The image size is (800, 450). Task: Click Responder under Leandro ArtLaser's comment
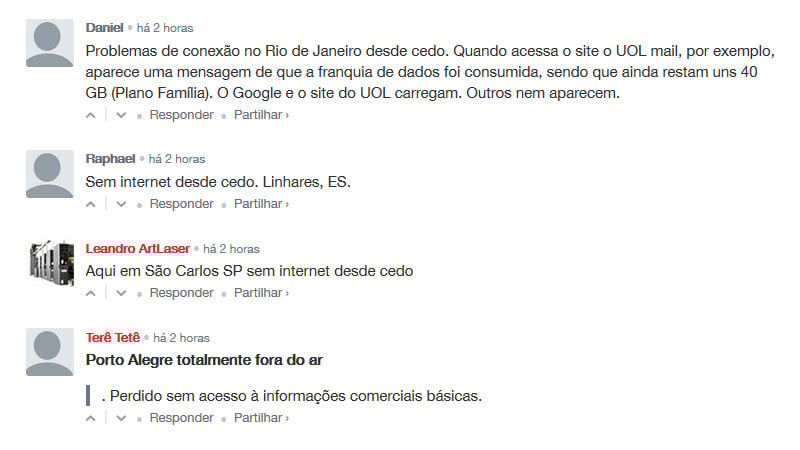pyautogui.click(x=181, y=293)
